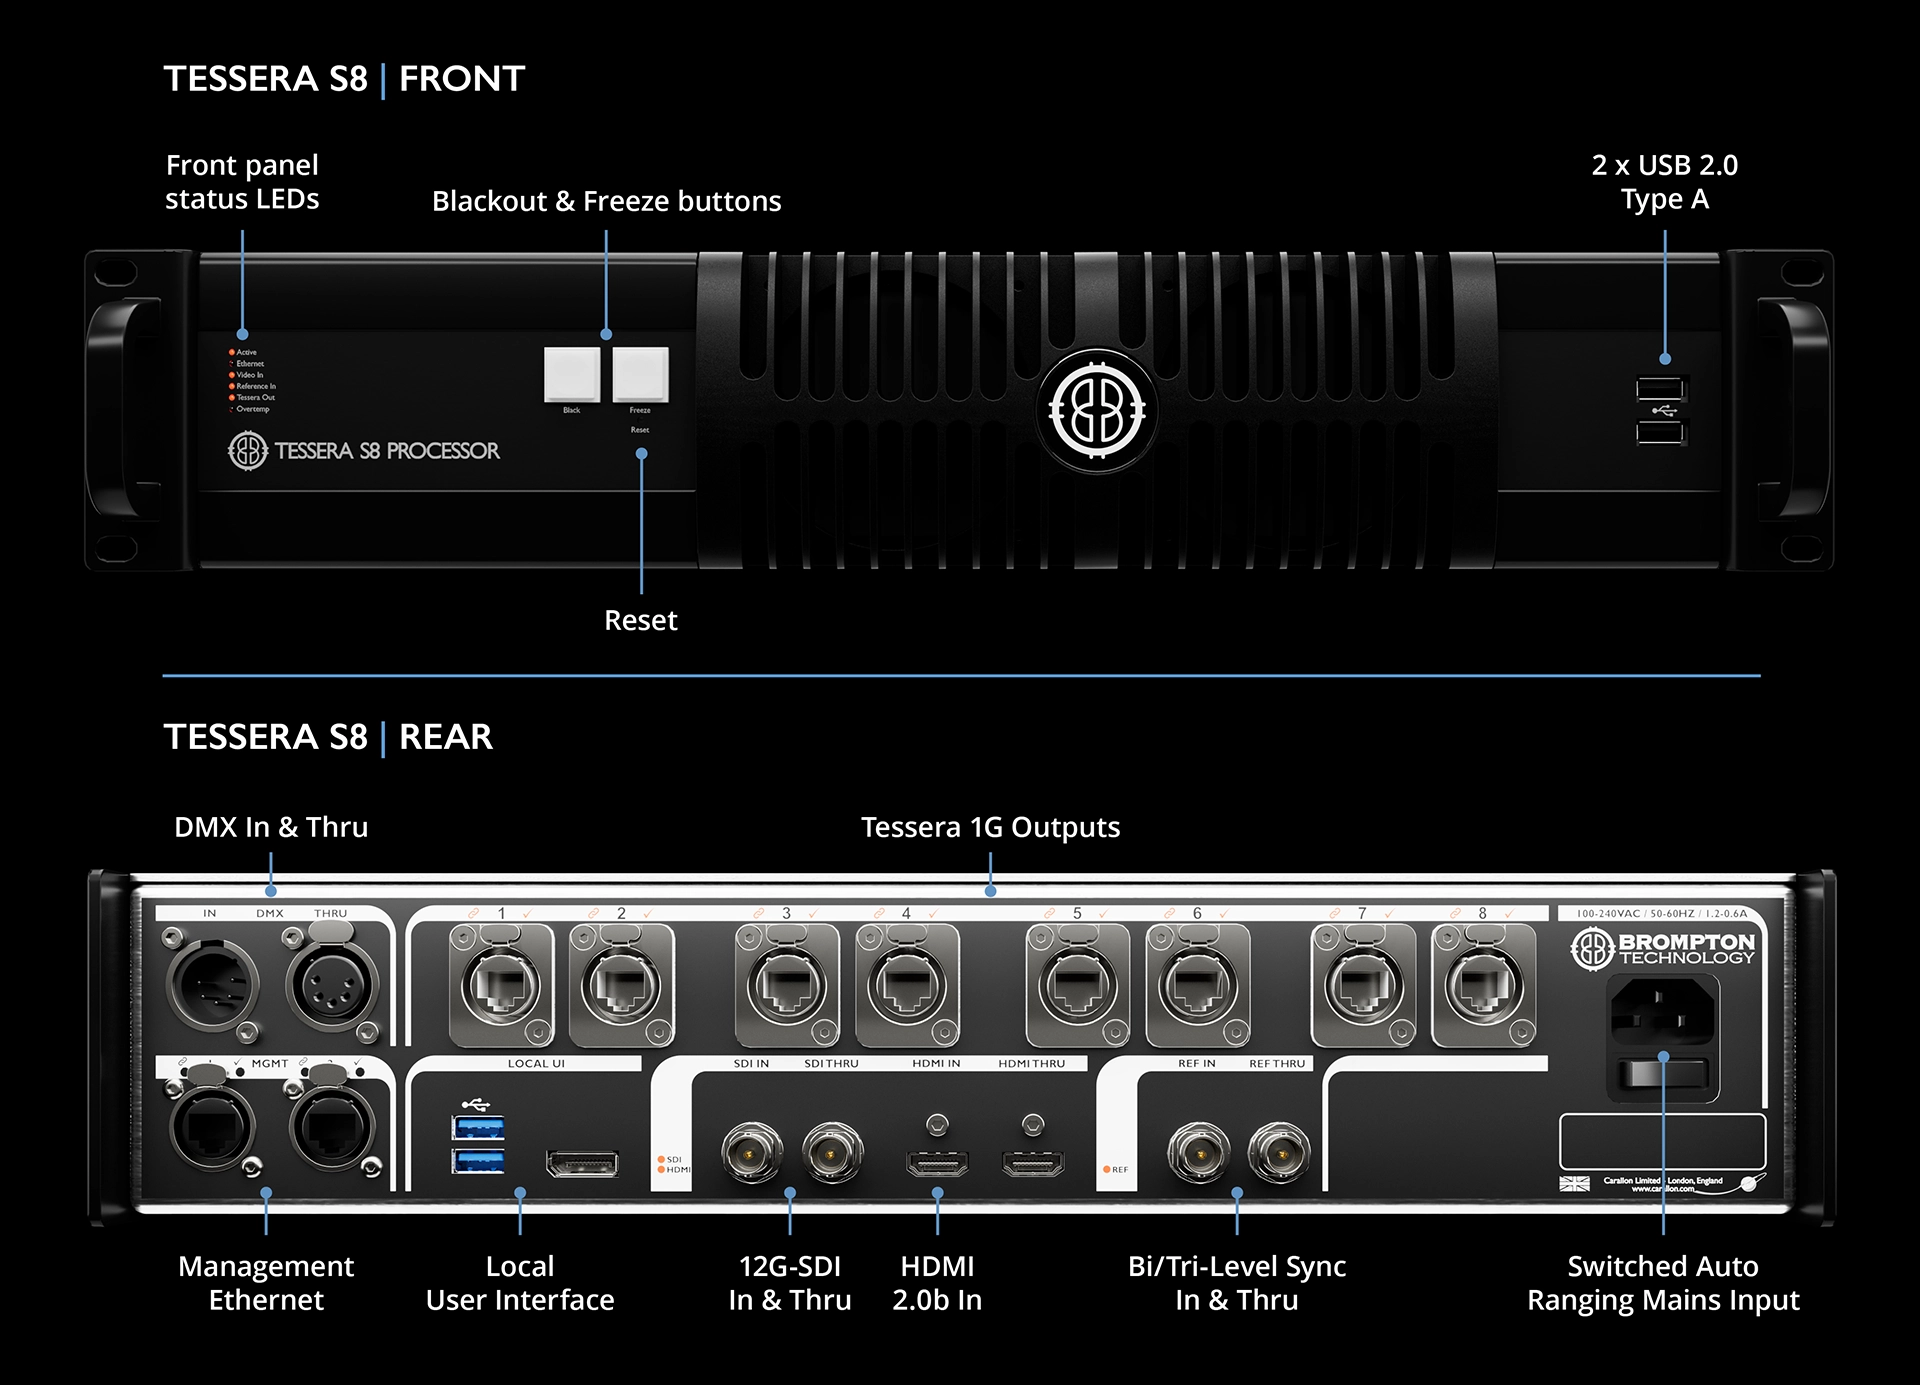The width and height of the screenshot is (1920, 1385).
Task: Toggle the rear mains power switch
Action: pyautogui.click(x=1661, y=1075)
